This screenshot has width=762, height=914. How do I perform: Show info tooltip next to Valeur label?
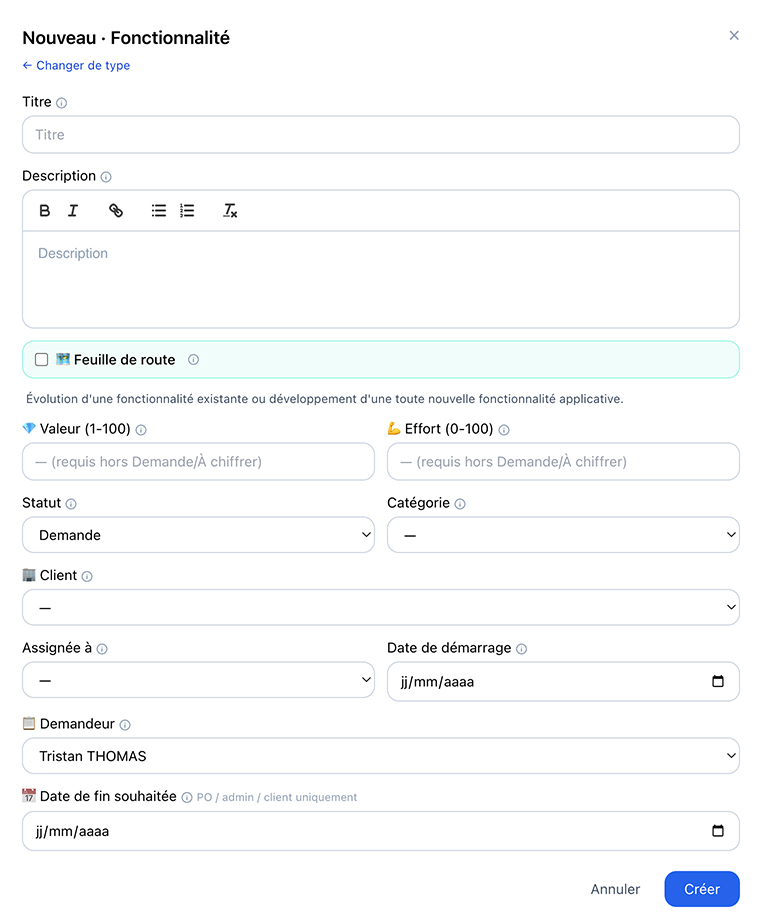(141, 430)
